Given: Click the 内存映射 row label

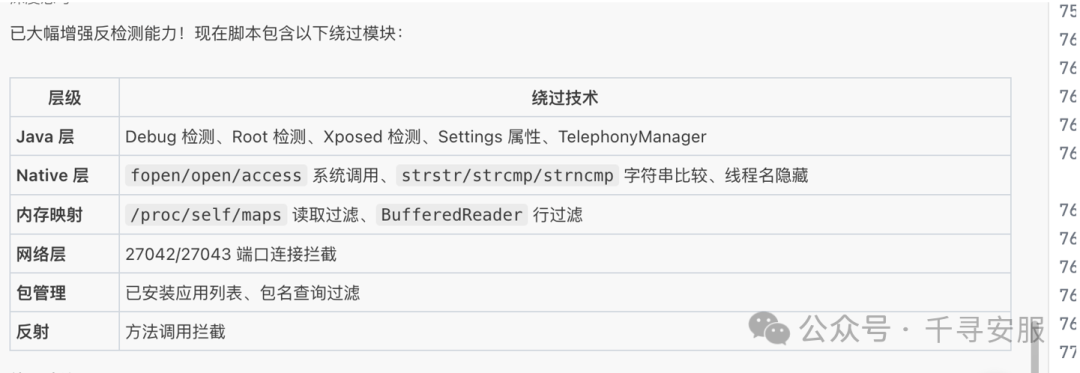Looking at the screenshot, I should tap(50, 215).
